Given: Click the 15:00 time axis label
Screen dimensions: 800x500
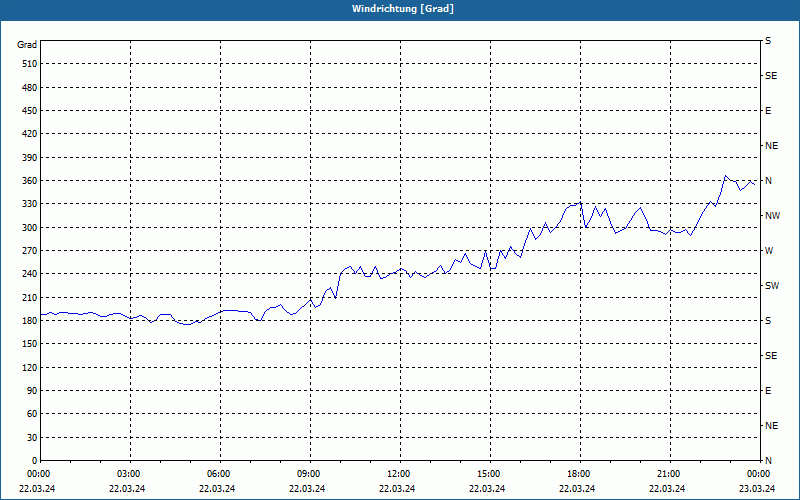Looking at the screenshot, I should (490, 474).
